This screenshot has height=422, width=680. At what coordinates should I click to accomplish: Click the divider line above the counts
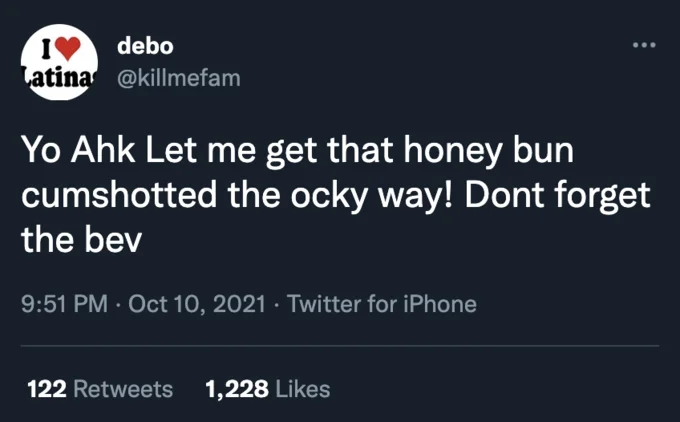point(340,346)
